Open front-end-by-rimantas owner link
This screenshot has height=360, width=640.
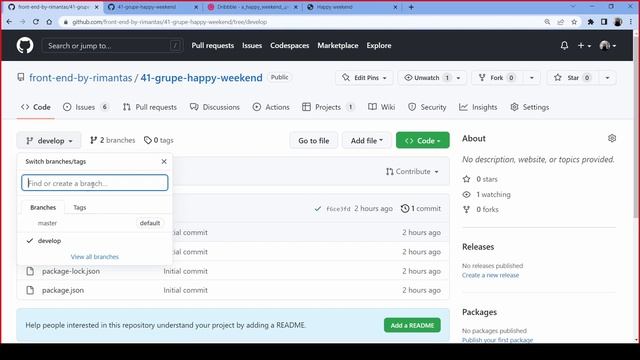pos(80,78)
